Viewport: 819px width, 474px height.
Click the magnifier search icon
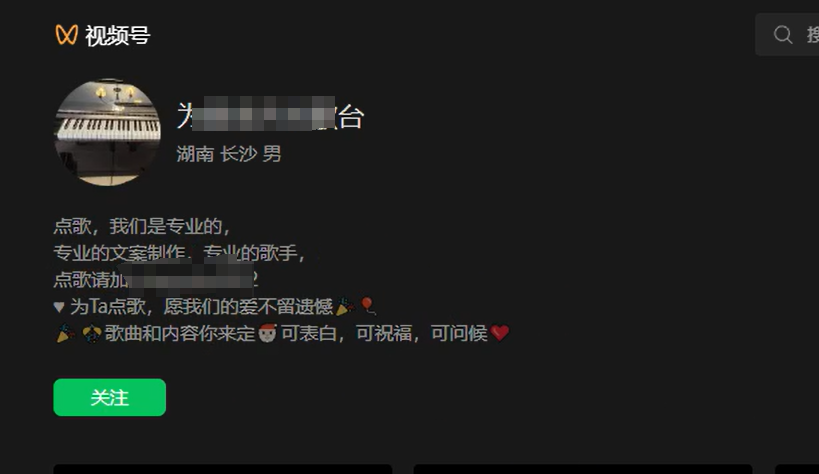point(782,35)
